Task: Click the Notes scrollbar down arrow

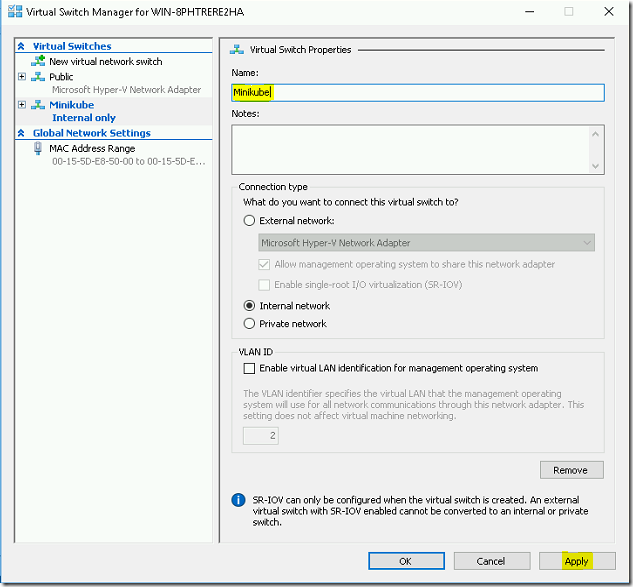Action: point(595,166)
